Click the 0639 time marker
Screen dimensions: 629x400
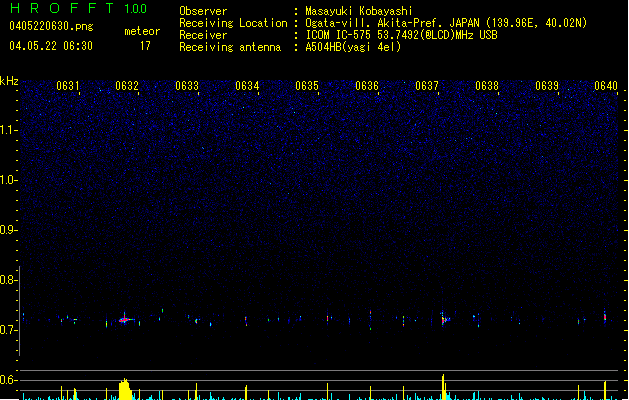547,86
